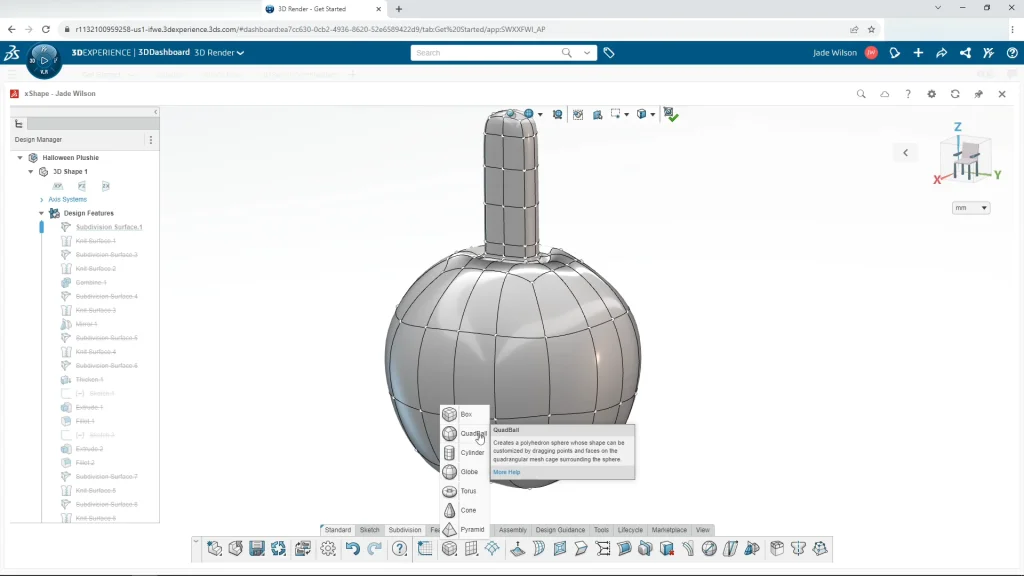Click the Redo arrow in the toolbar

pyautogui.click(x=375, y=548)
